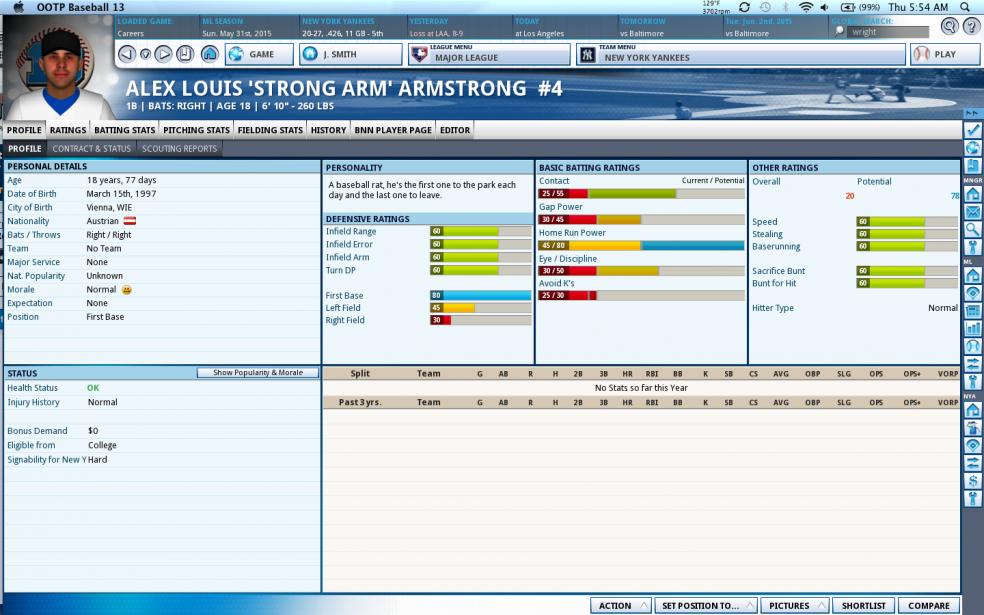Collapse the right sidebar with double-arrow
This screenshot has height=615, width=984.
[972, 113]
